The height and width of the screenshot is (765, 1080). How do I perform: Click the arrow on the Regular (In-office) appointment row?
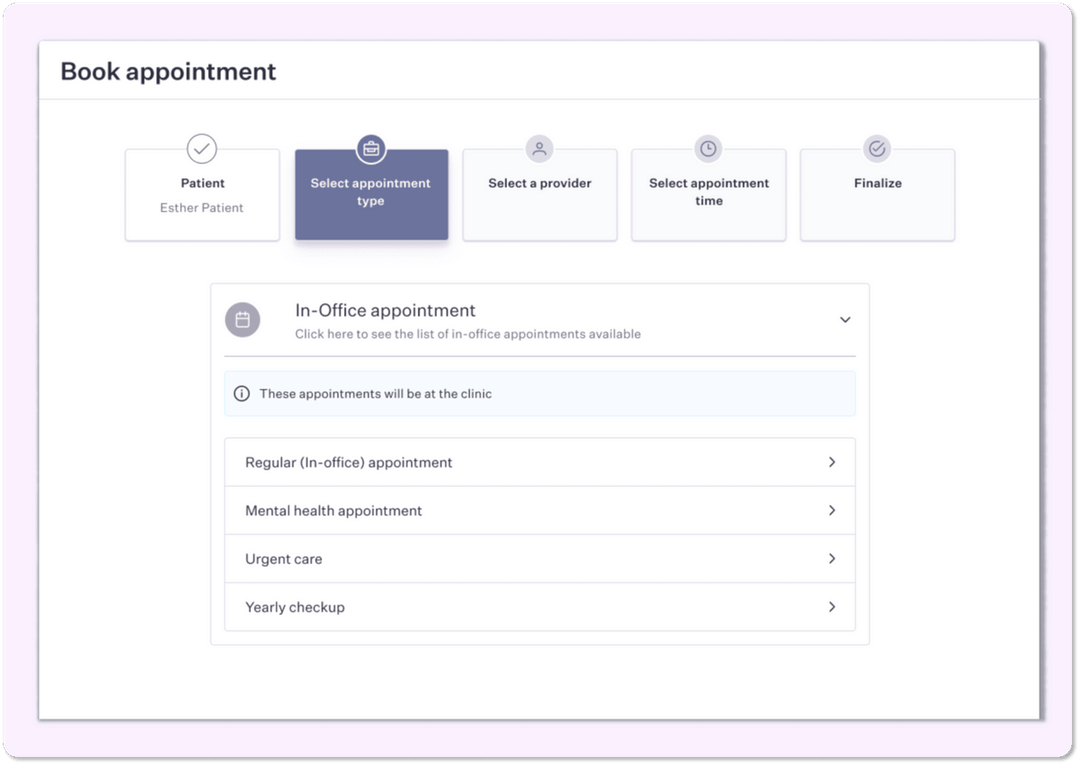[831, 462]
